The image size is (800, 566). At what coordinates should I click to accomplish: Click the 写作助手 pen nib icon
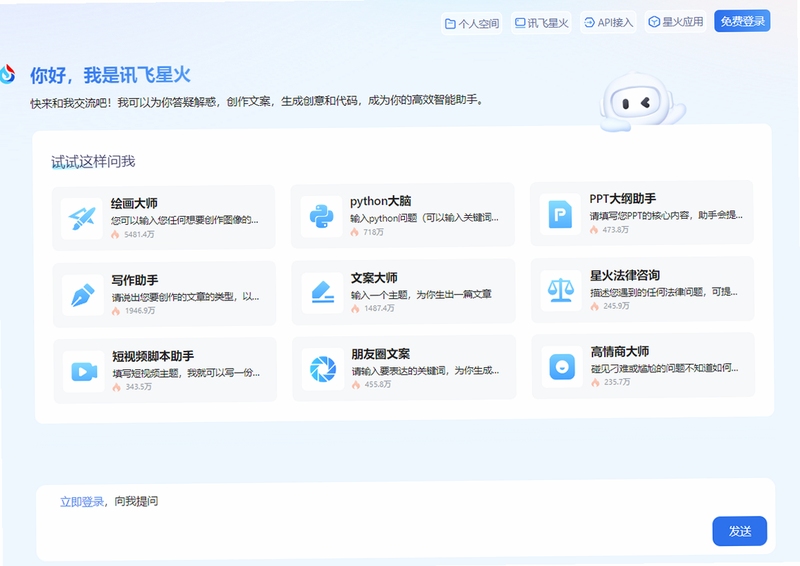[x=83, y=295]
